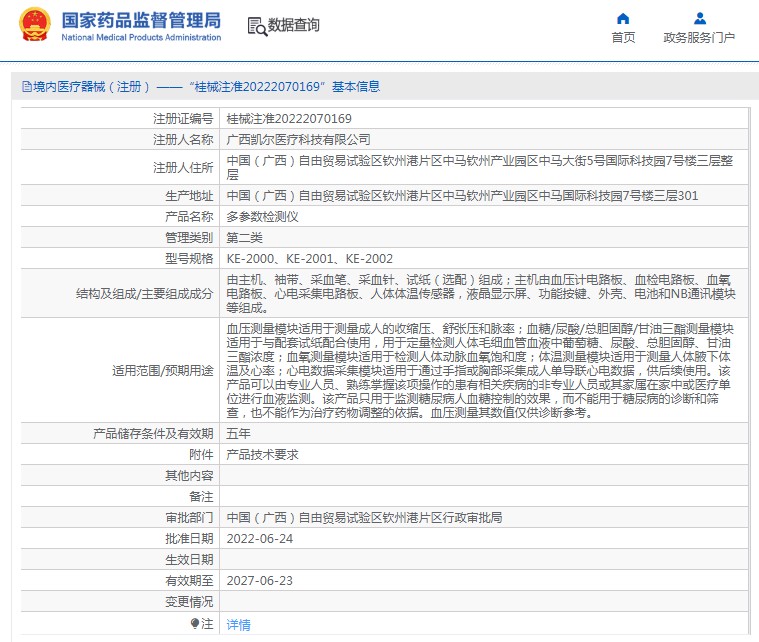Click the production address text ending 三层301
The height and width of the screenshot is (642, 759).
462,196
